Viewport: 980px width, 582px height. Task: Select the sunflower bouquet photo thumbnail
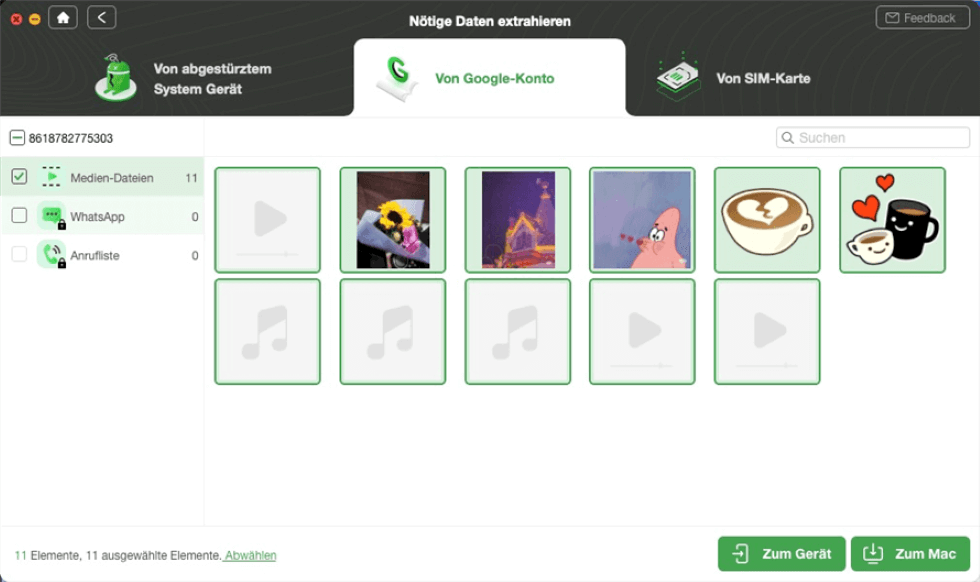392,219
